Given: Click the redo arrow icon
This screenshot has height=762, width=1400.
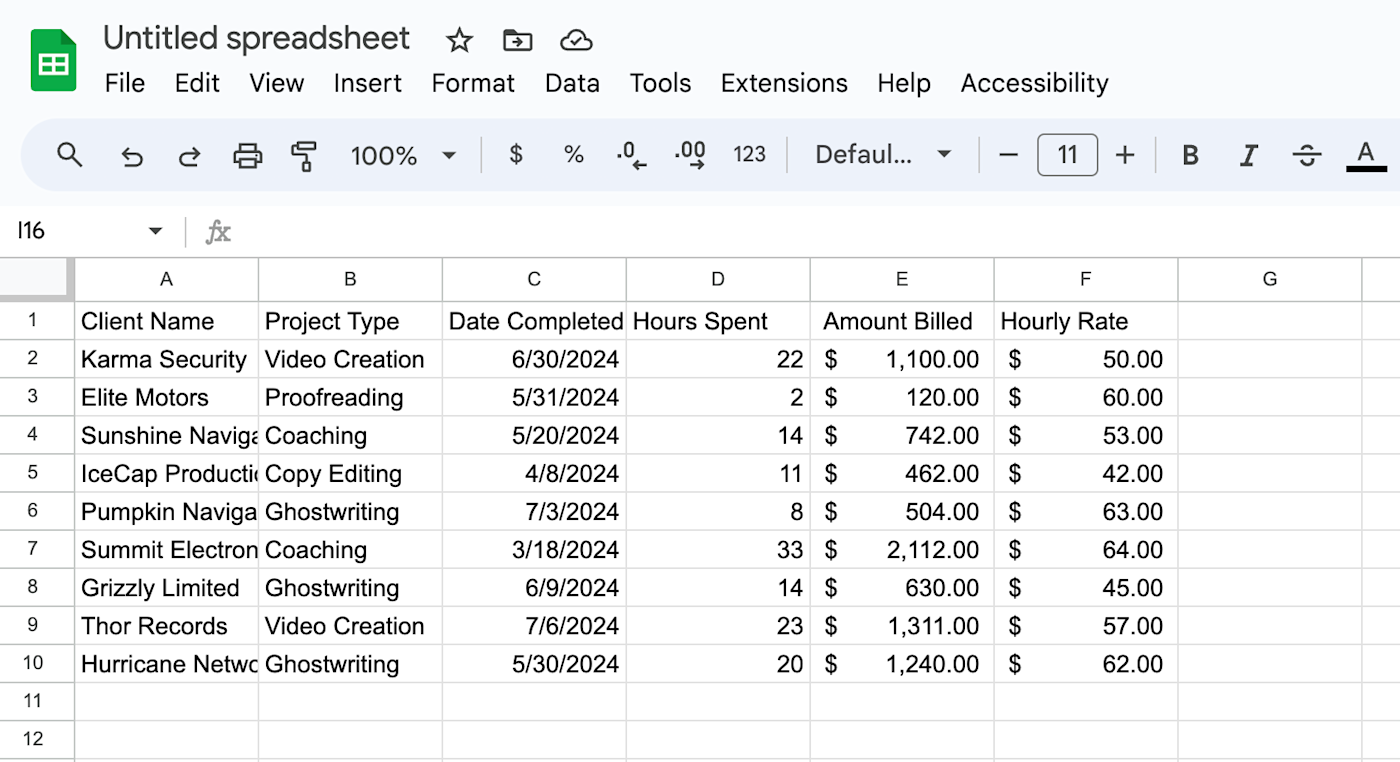Looking at the screenshot, I should click(x=189, y=156).
